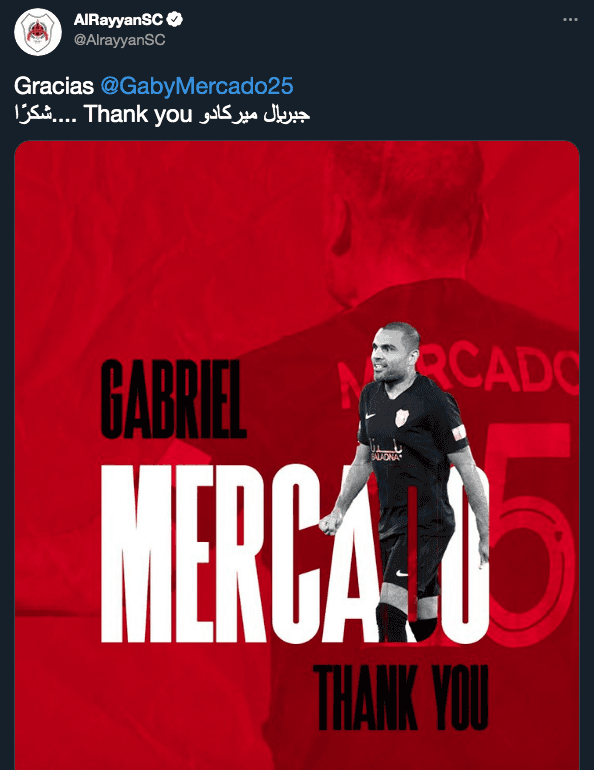Click the Nike swoosh on the jersey chest

(371, 415)
